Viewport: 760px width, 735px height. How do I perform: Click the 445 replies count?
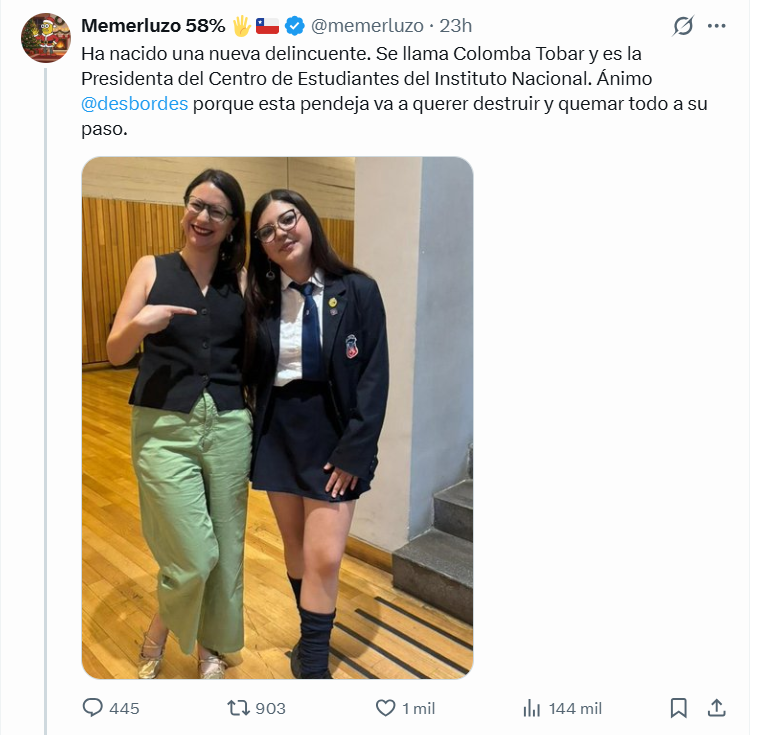point(124,708)
